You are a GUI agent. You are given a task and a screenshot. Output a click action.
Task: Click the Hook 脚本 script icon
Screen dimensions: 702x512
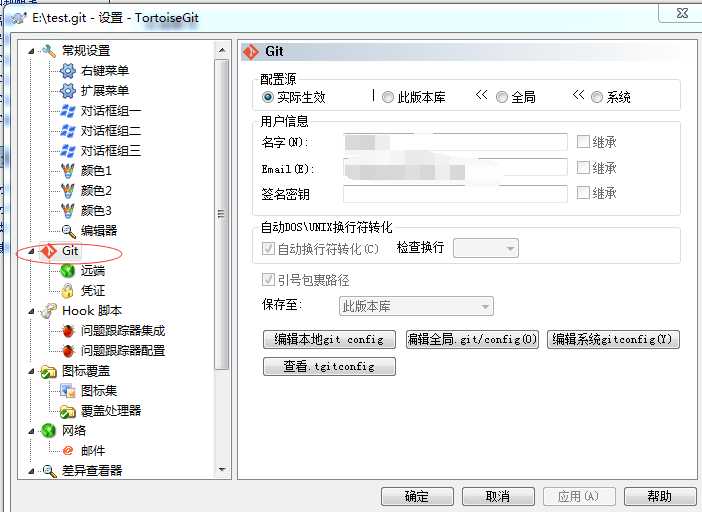click(48, 311)
